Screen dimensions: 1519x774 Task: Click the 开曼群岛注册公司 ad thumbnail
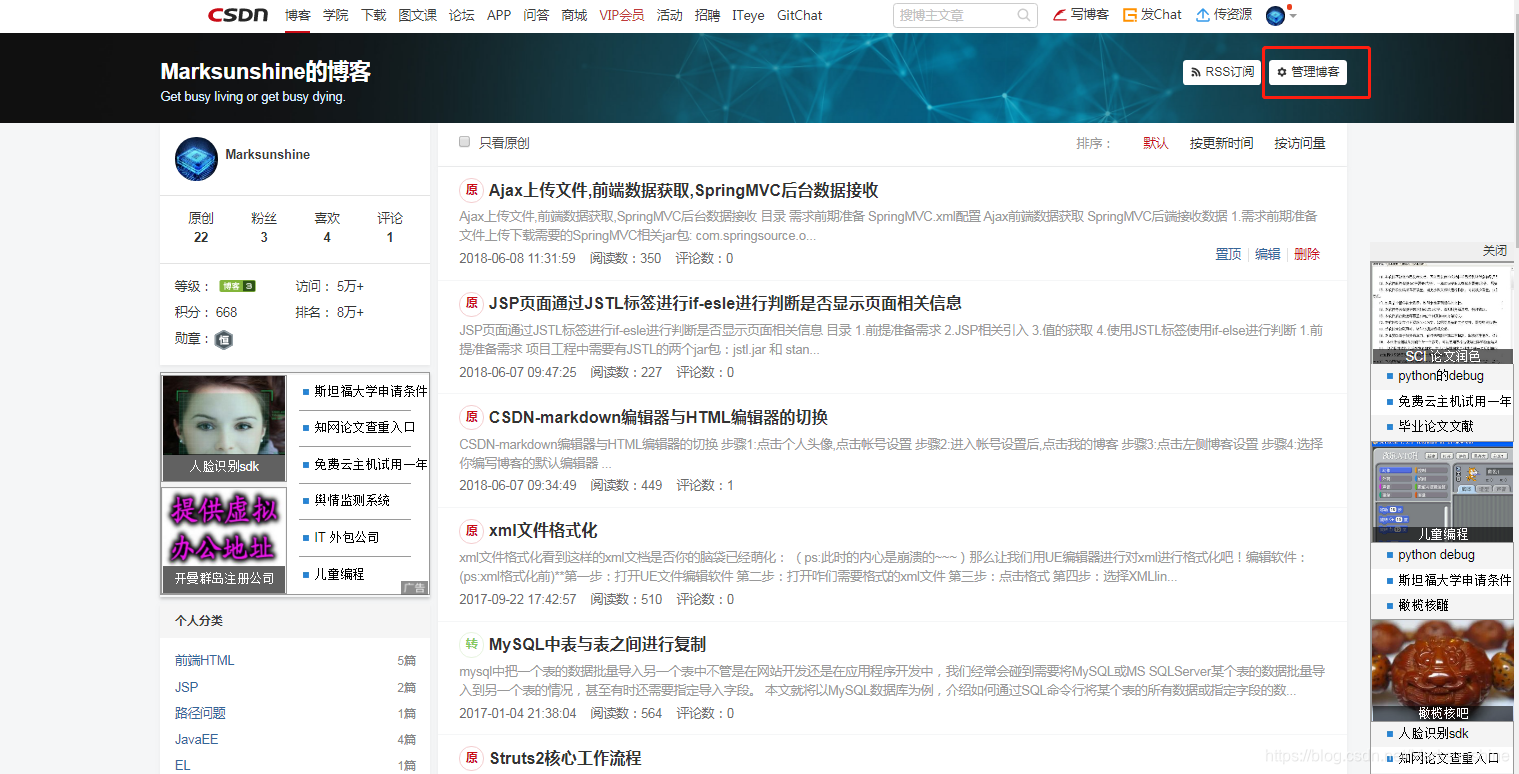tap(224, 540)
